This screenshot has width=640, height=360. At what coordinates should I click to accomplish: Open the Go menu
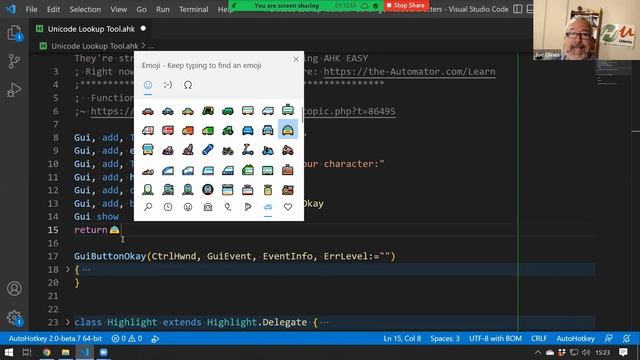(x=141, y=9)
